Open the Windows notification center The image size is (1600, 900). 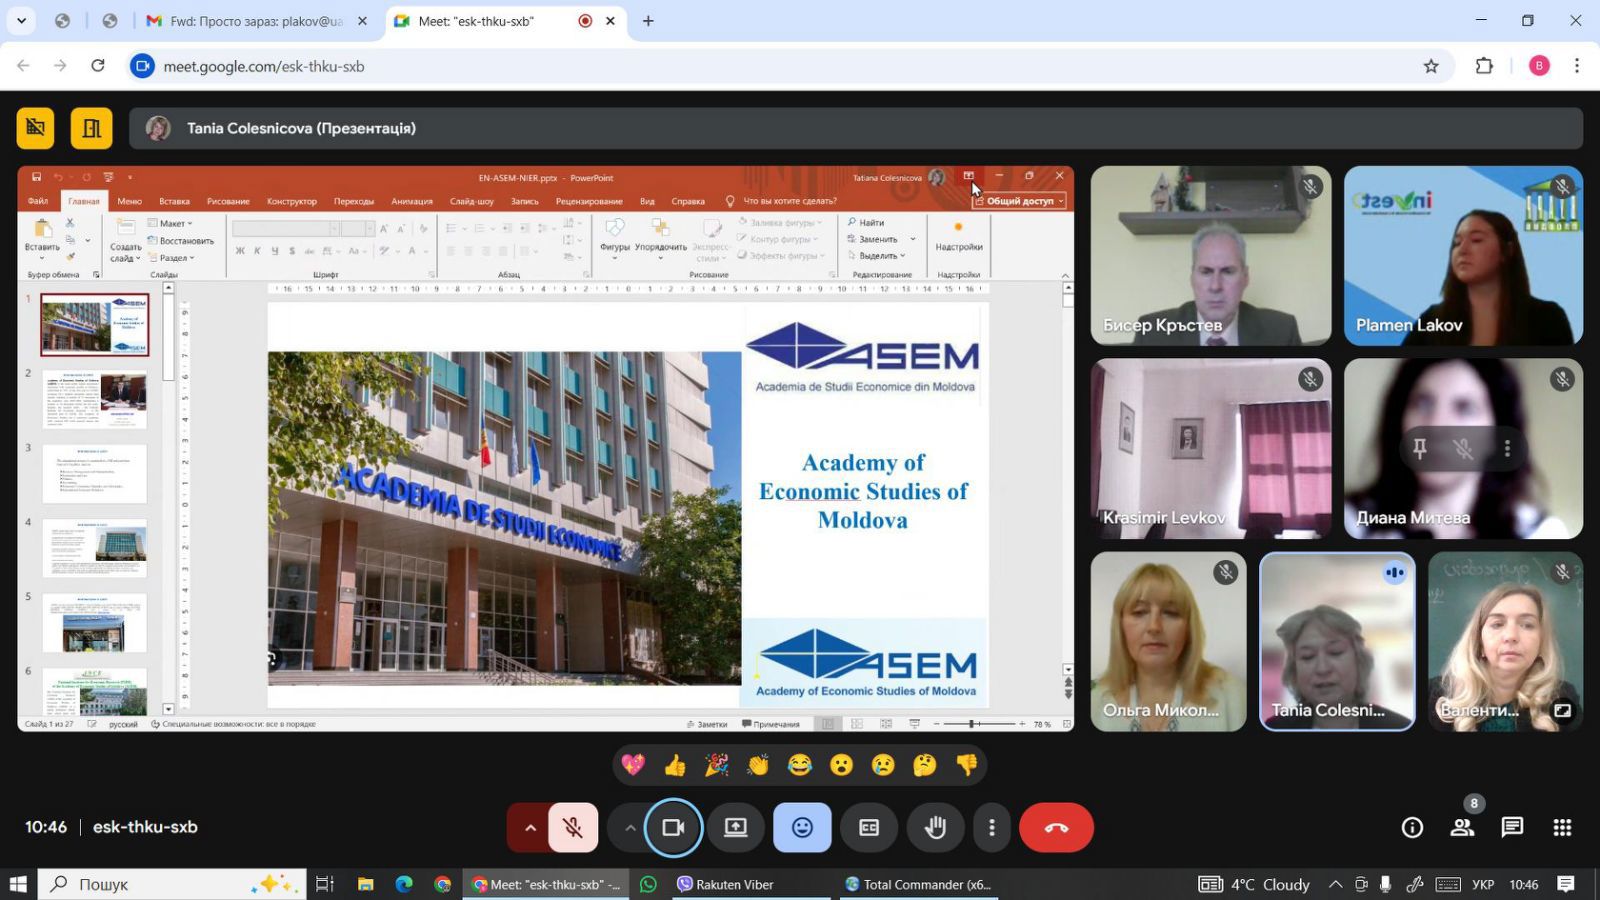coord(1566,884)
